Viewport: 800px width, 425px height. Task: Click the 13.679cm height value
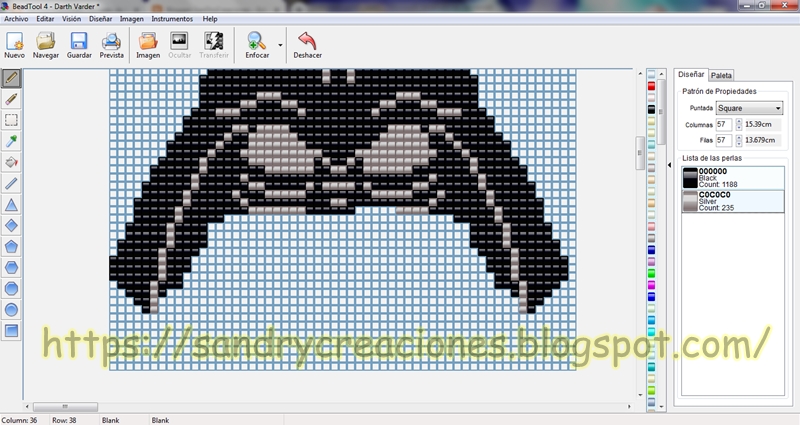(x=762, y=140)
